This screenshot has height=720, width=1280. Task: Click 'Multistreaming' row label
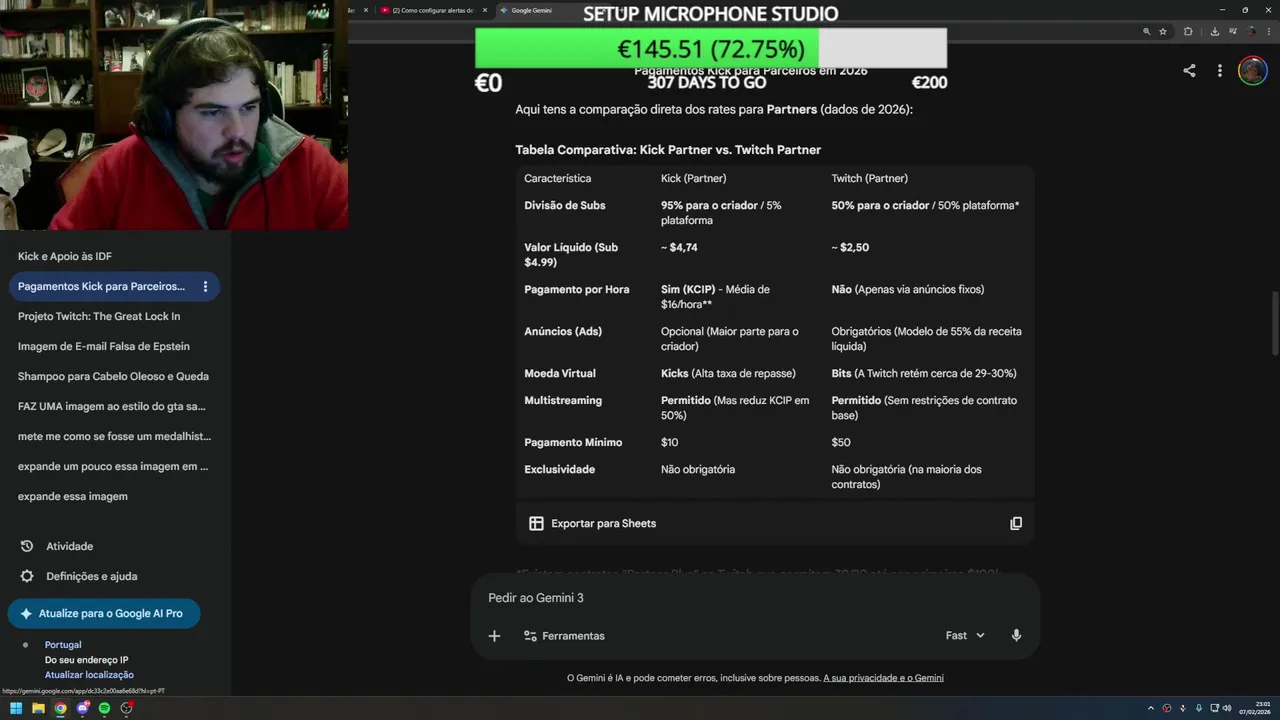(563, 400)
